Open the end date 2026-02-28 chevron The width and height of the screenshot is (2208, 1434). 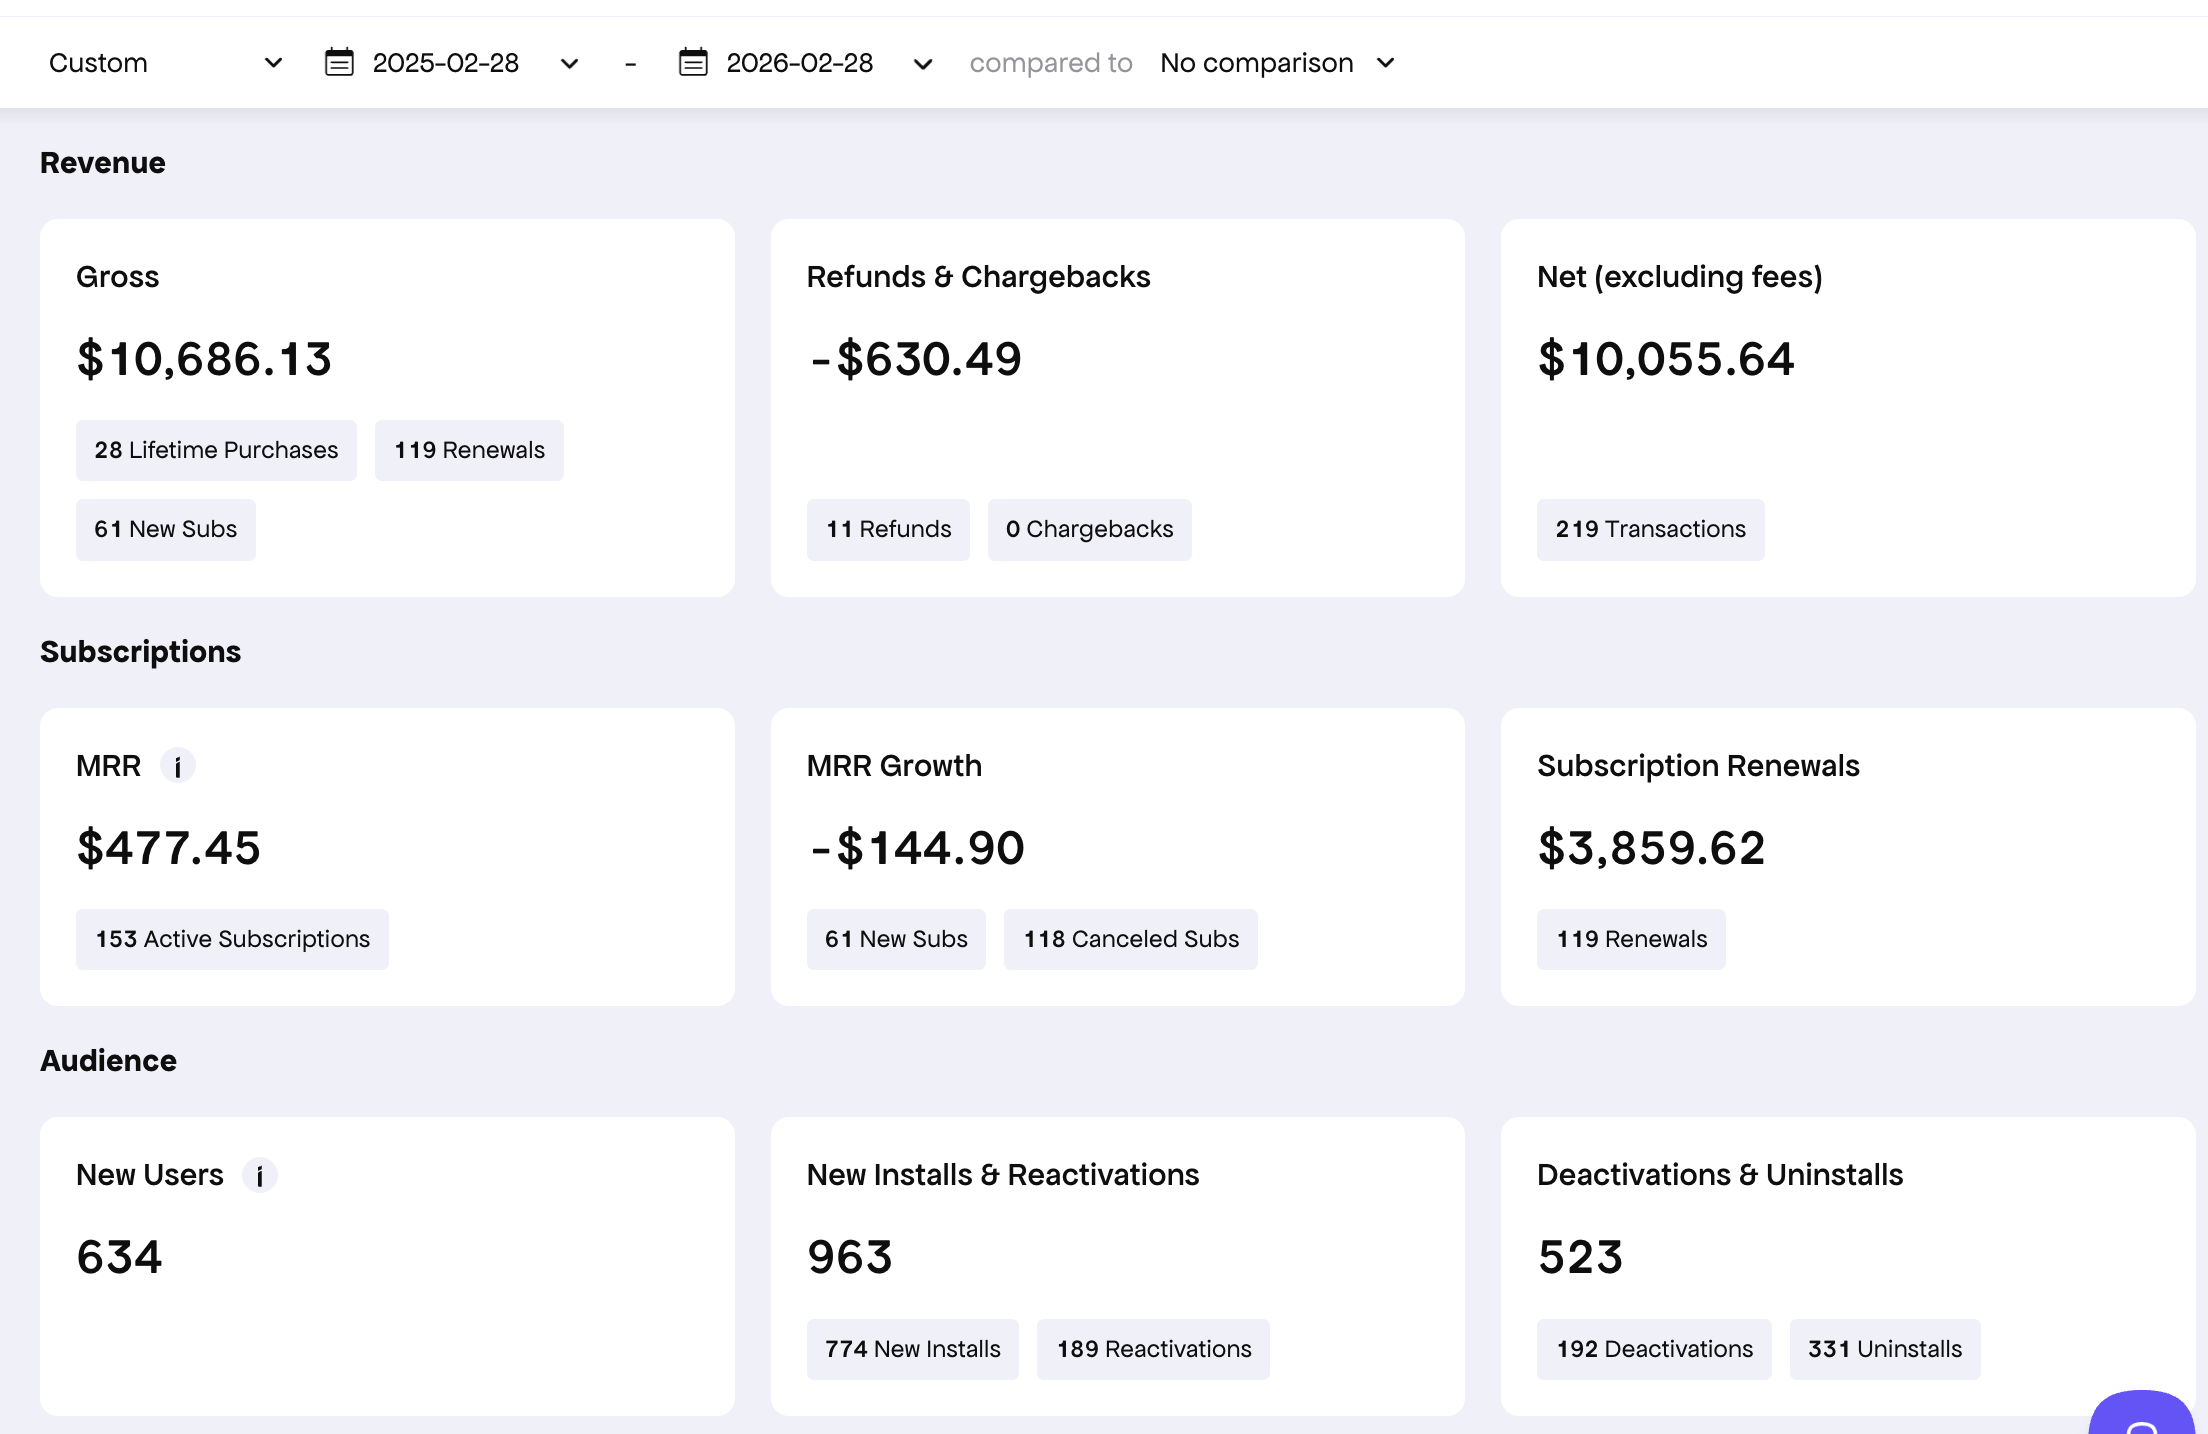(923, 64)
